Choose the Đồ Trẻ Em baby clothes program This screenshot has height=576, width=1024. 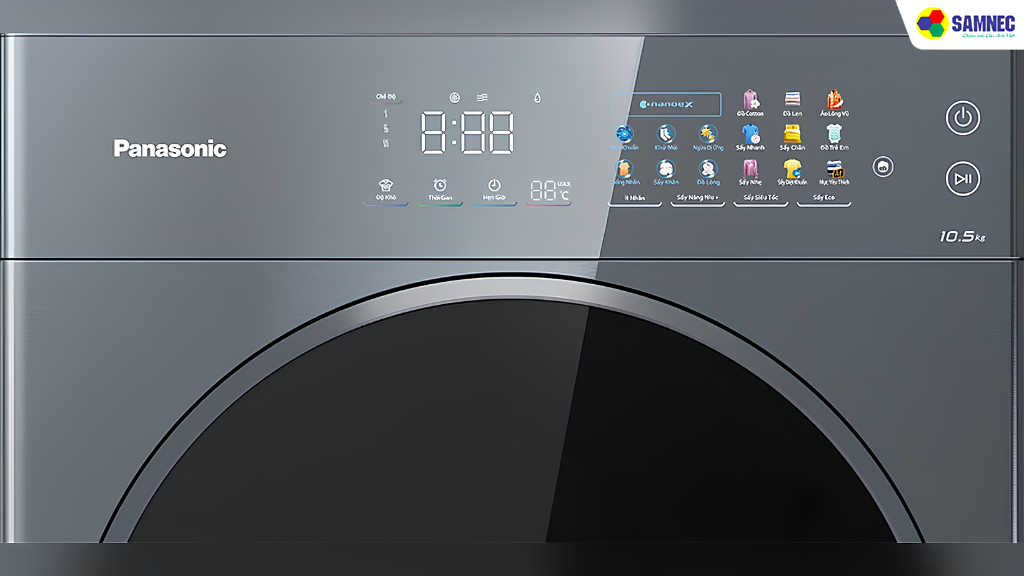tap(834, 138)
